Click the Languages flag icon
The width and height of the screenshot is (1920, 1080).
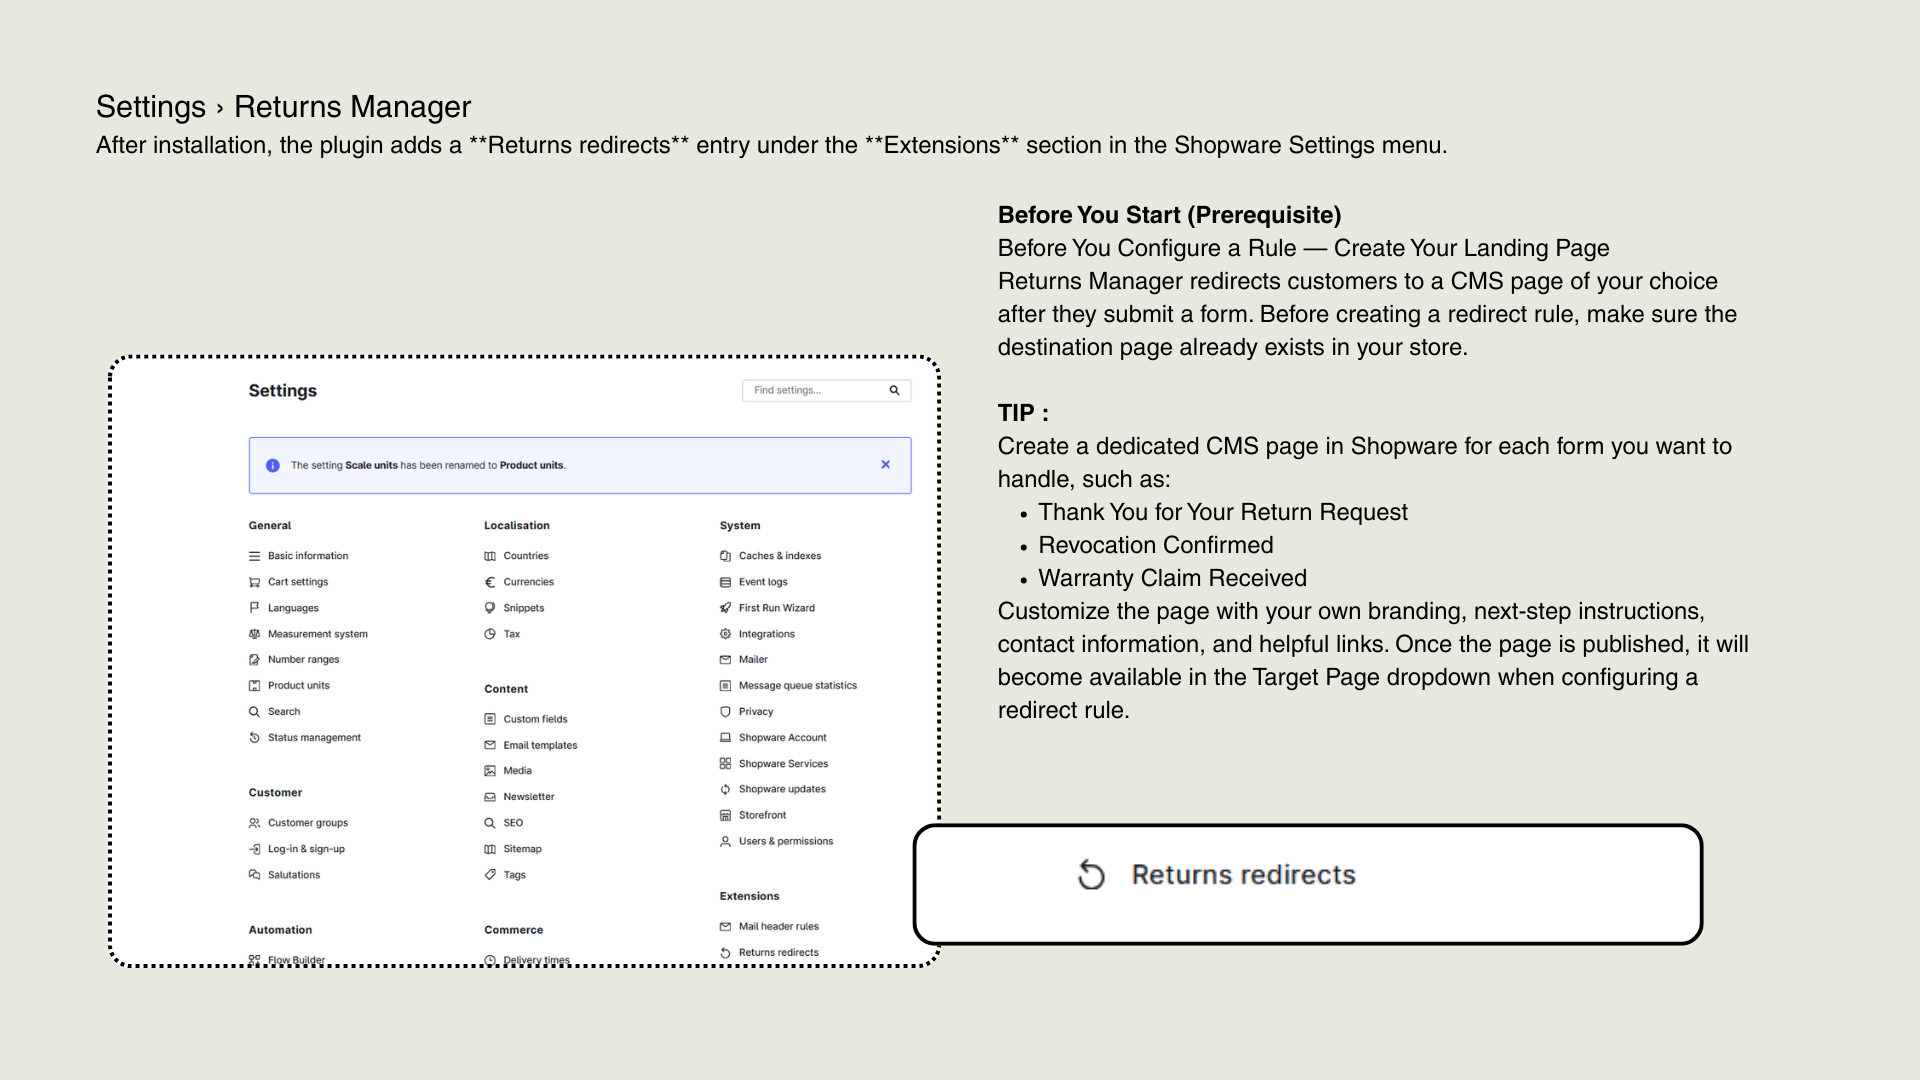coord(254,608)
